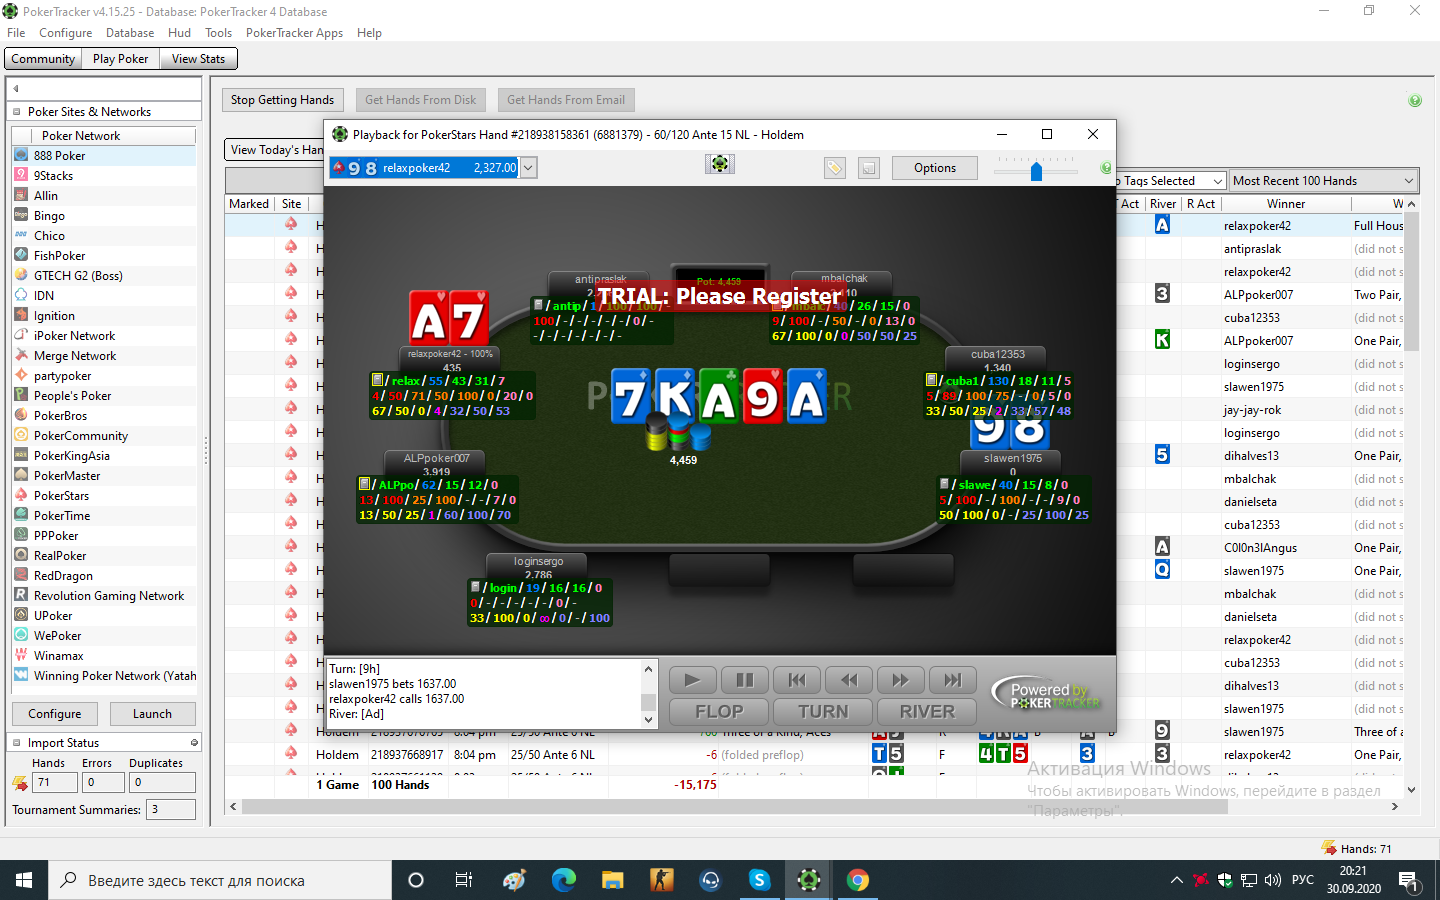Play the hand replay

coord(692,680)
